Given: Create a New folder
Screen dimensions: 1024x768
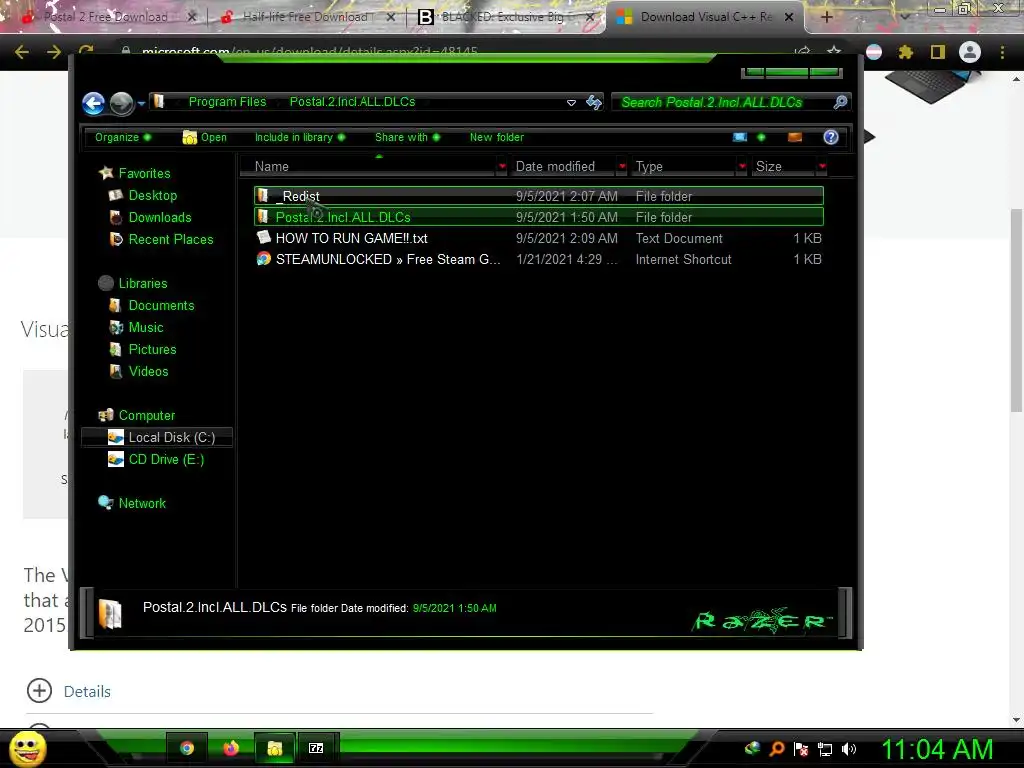Looking at the screenshot, I should click(496, 137).
